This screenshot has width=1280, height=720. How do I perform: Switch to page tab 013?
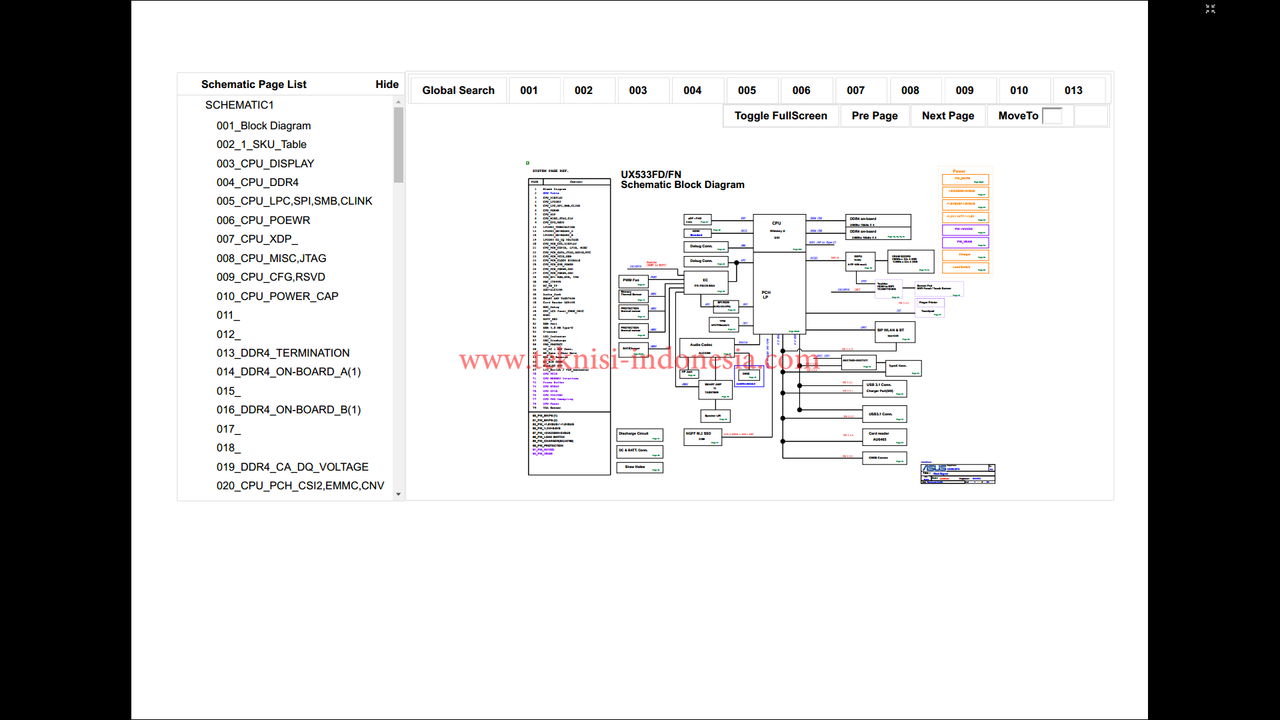(x=1074, y=90)
